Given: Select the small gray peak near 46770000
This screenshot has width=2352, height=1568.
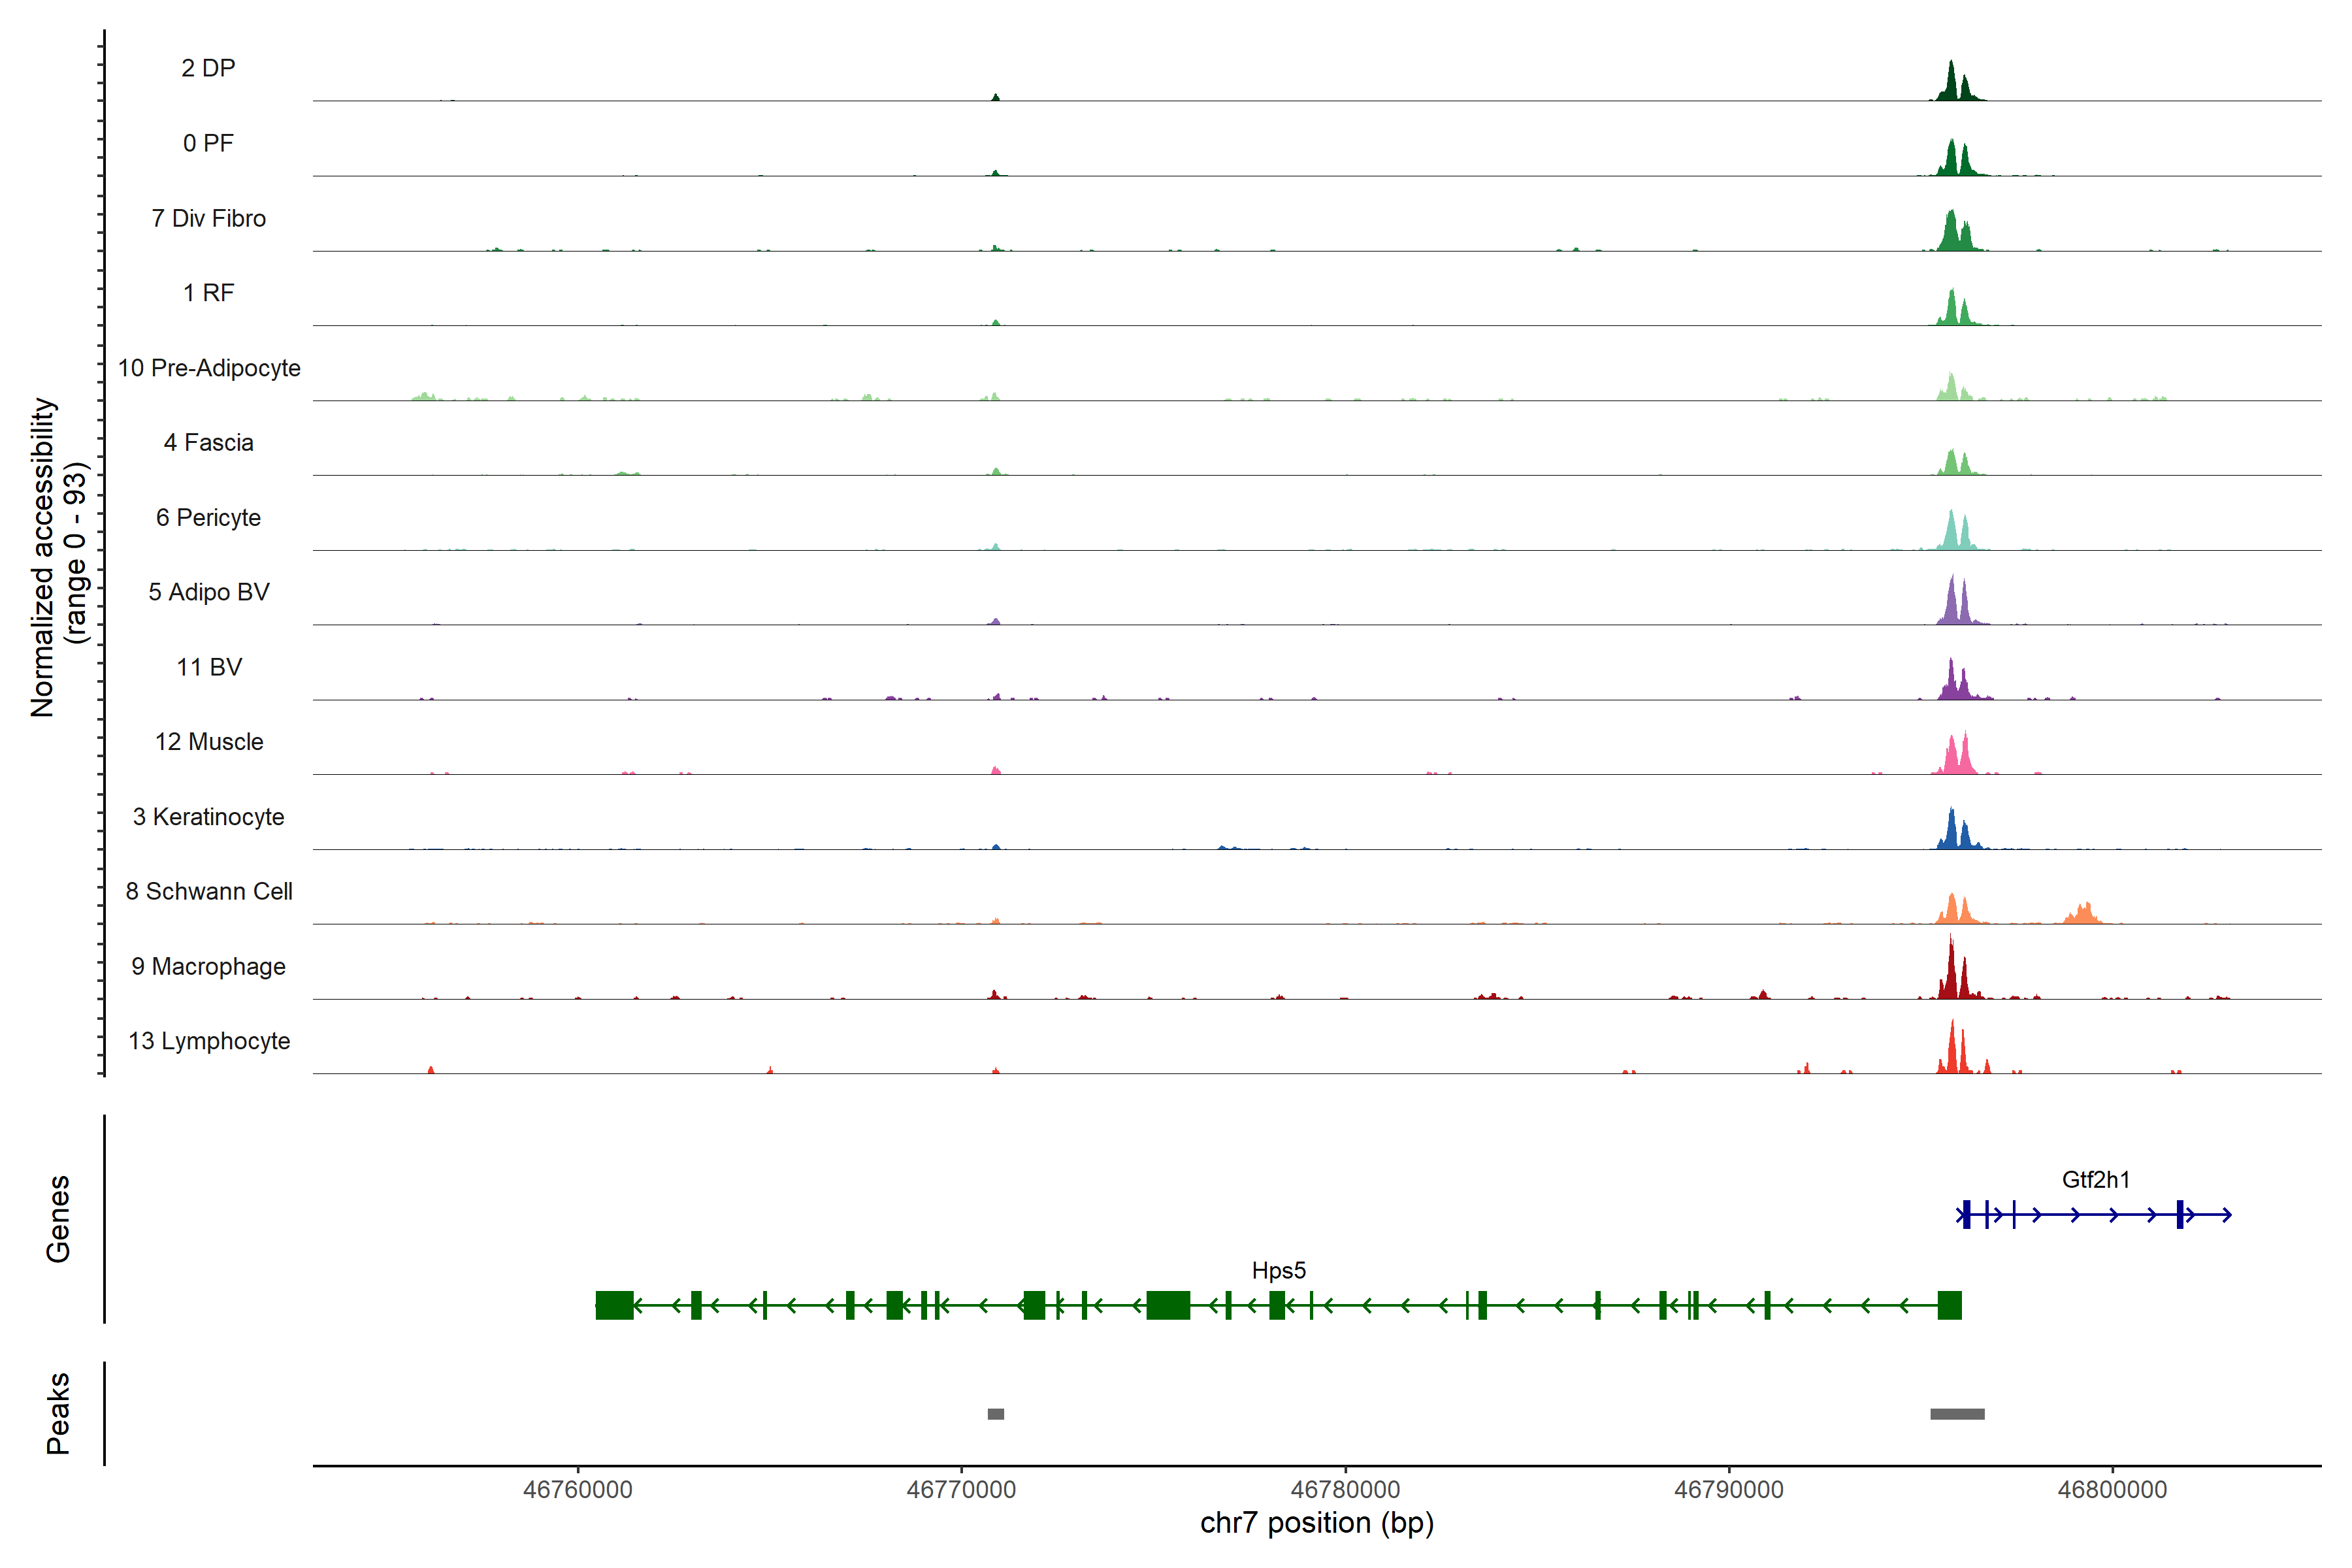Looking at the screenshot, I should click(x=995, y=1413).
